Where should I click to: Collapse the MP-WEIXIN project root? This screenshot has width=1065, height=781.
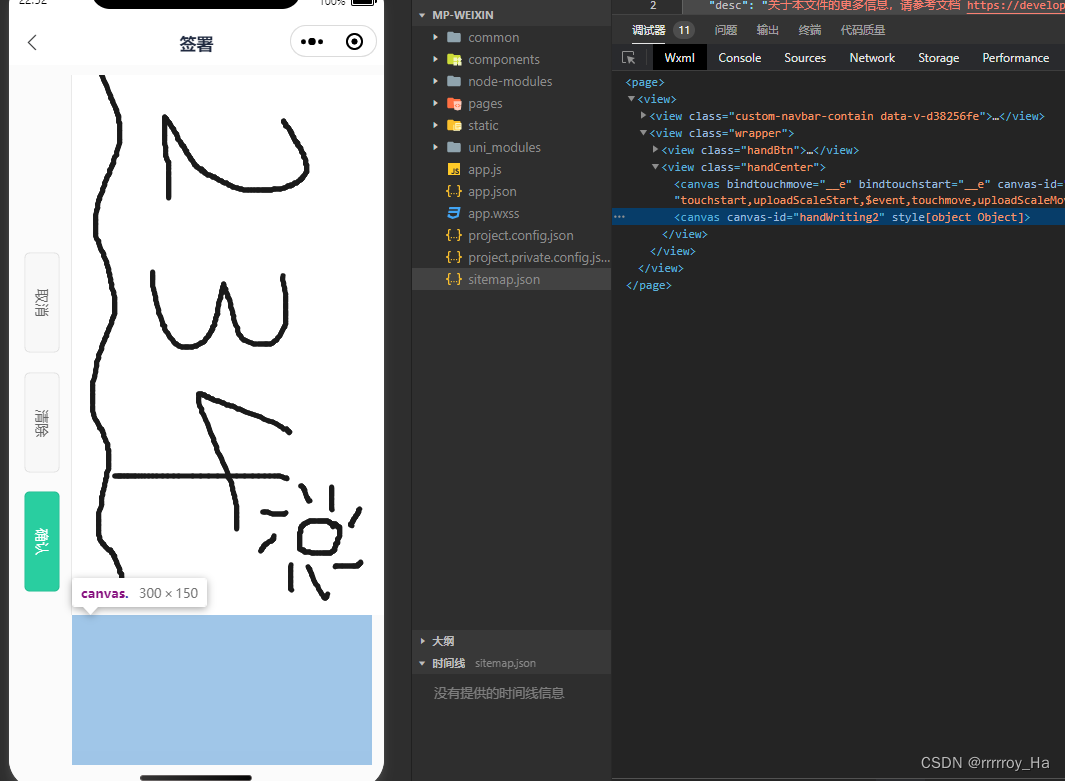point(422,15)
